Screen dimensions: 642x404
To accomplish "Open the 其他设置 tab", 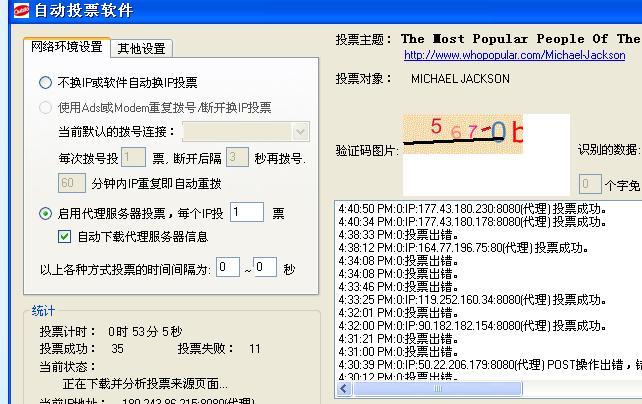I will coord(142,48).
